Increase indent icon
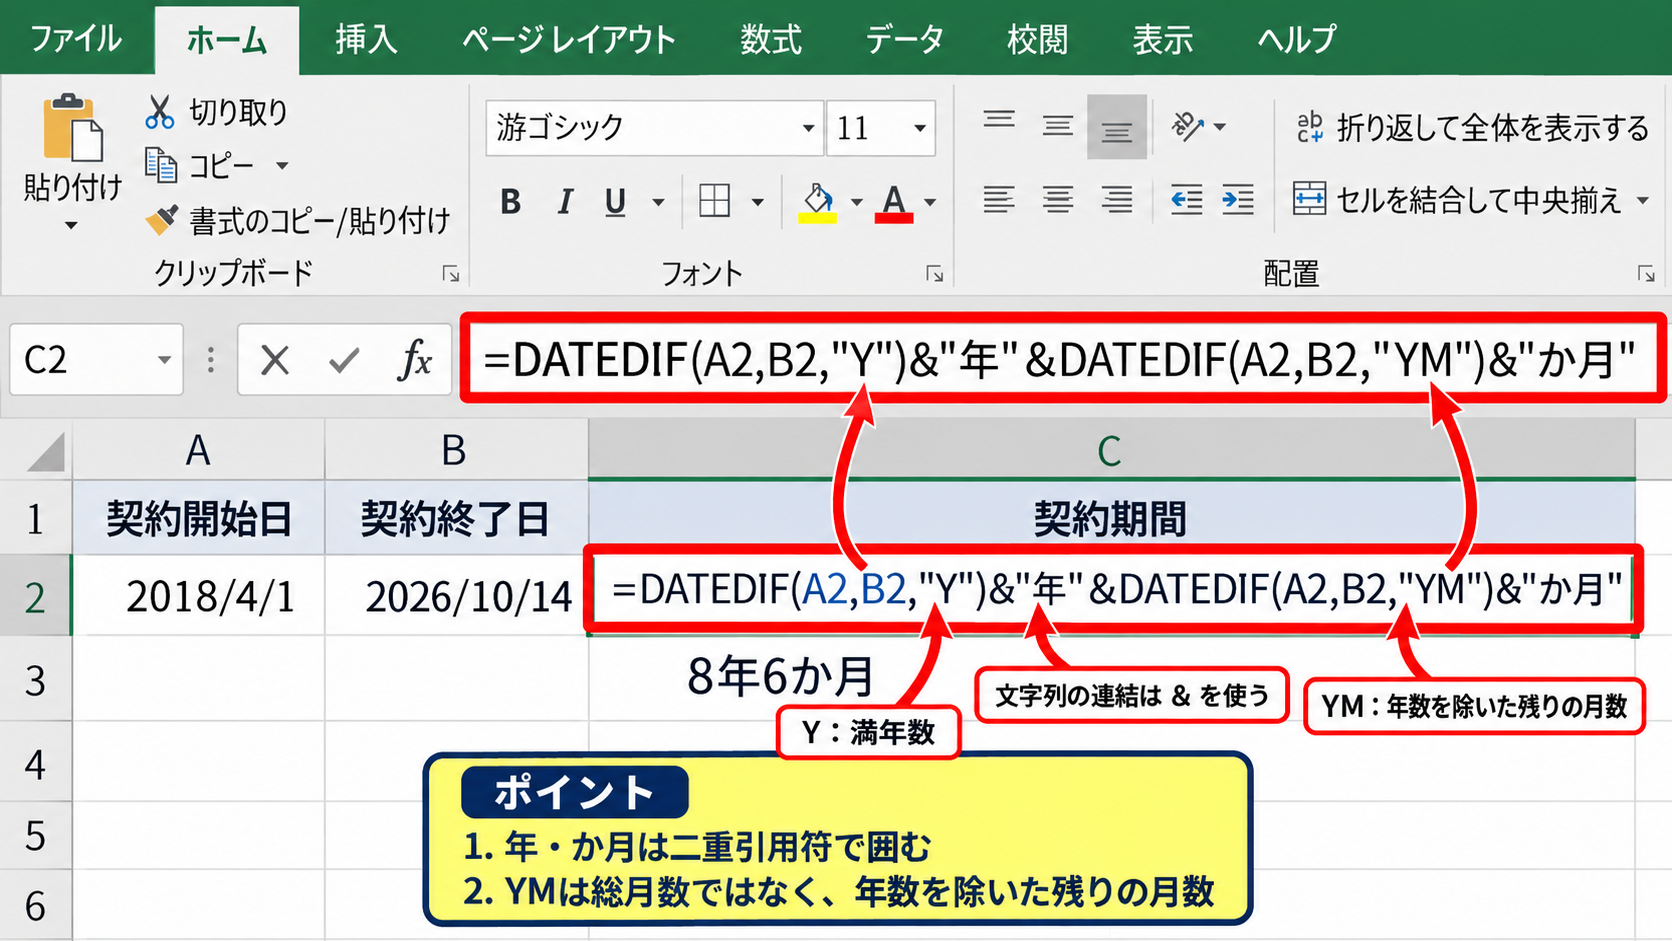1672x941 pixels. tap(1238, 200)
